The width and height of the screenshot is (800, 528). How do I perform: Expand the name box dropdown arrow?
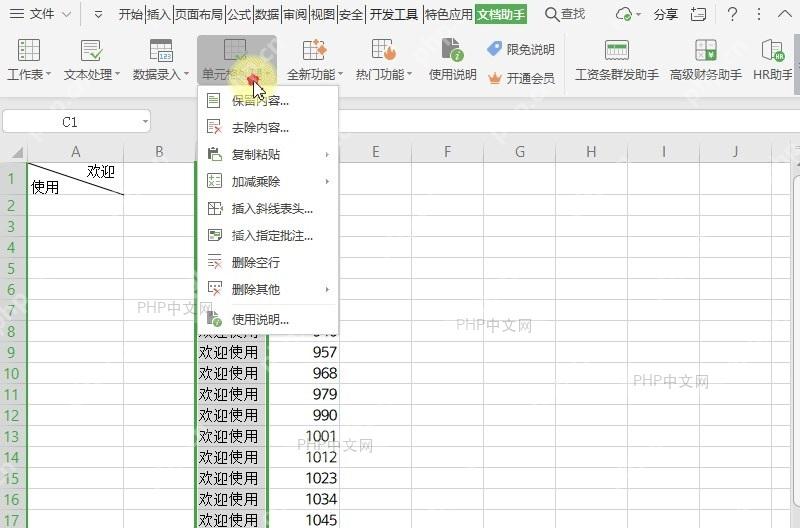145,122
